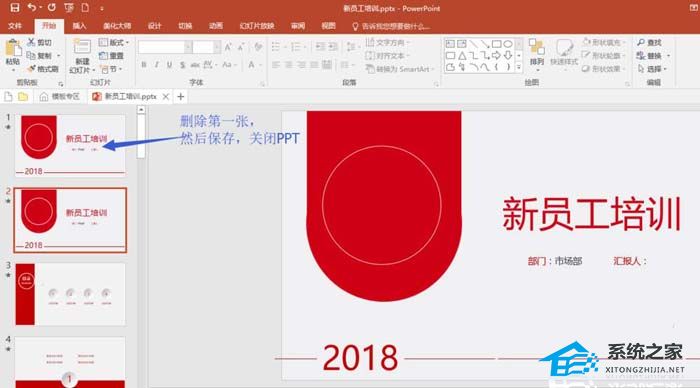Click the Paste clipboard icon
700x388 pixels.
click(13, 49)
